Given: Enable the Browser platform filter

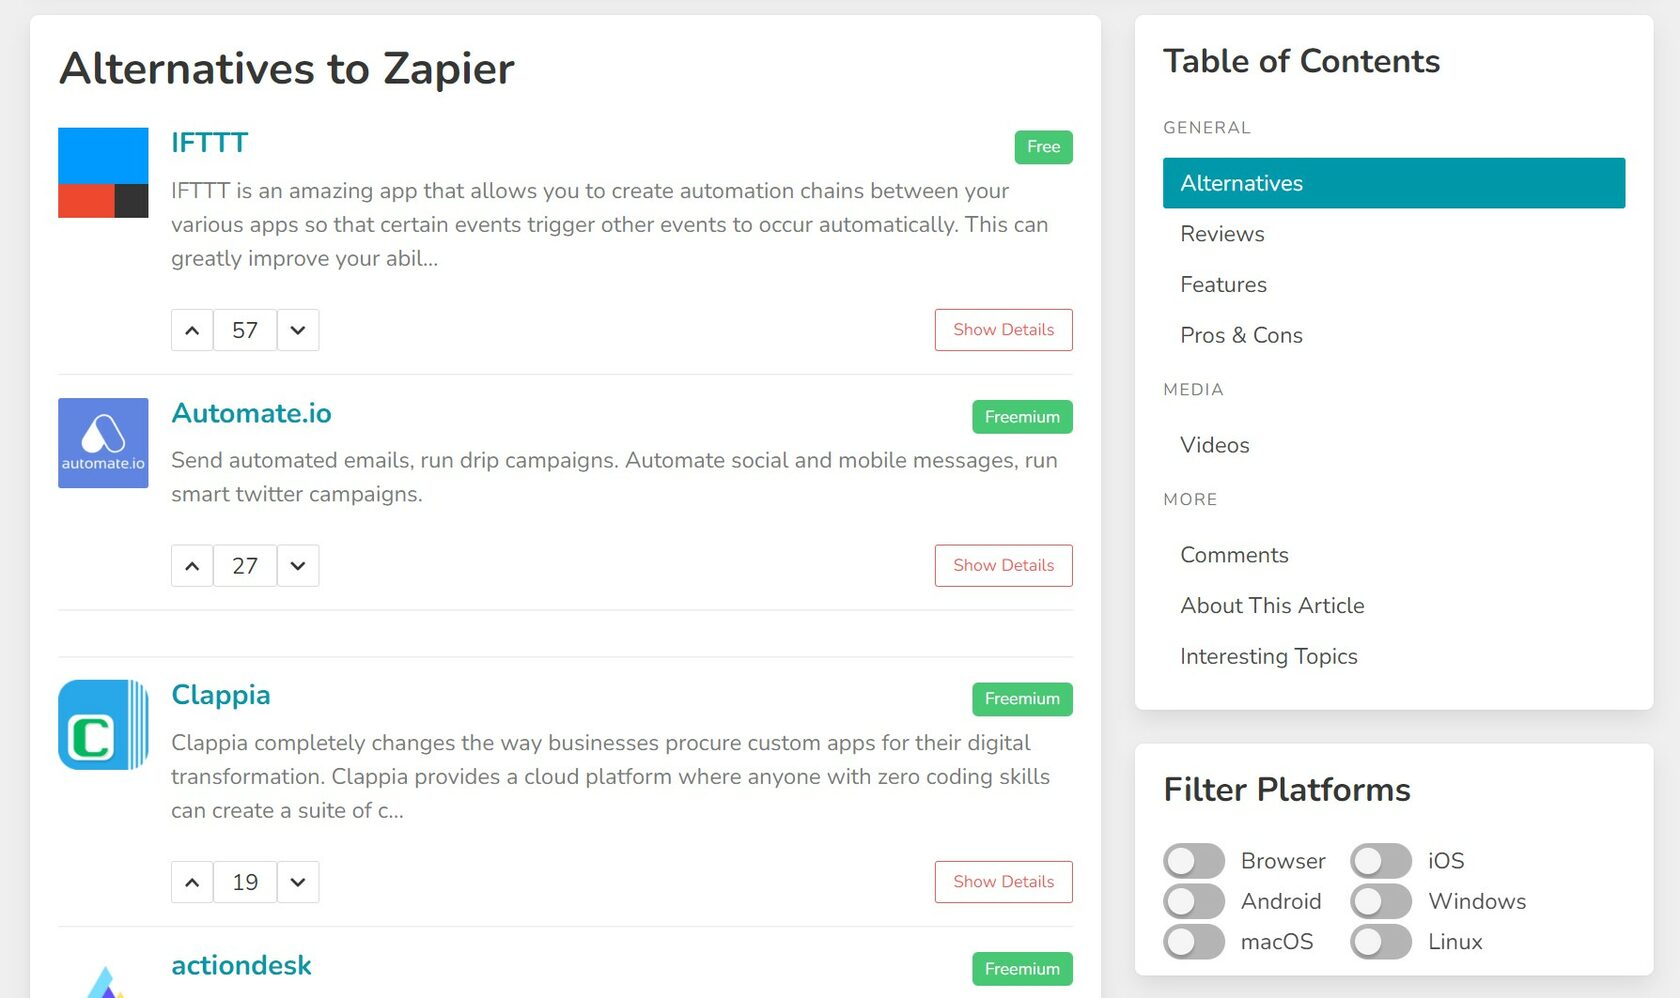Looking at the screenshot, I should [x=1194, y=861].
